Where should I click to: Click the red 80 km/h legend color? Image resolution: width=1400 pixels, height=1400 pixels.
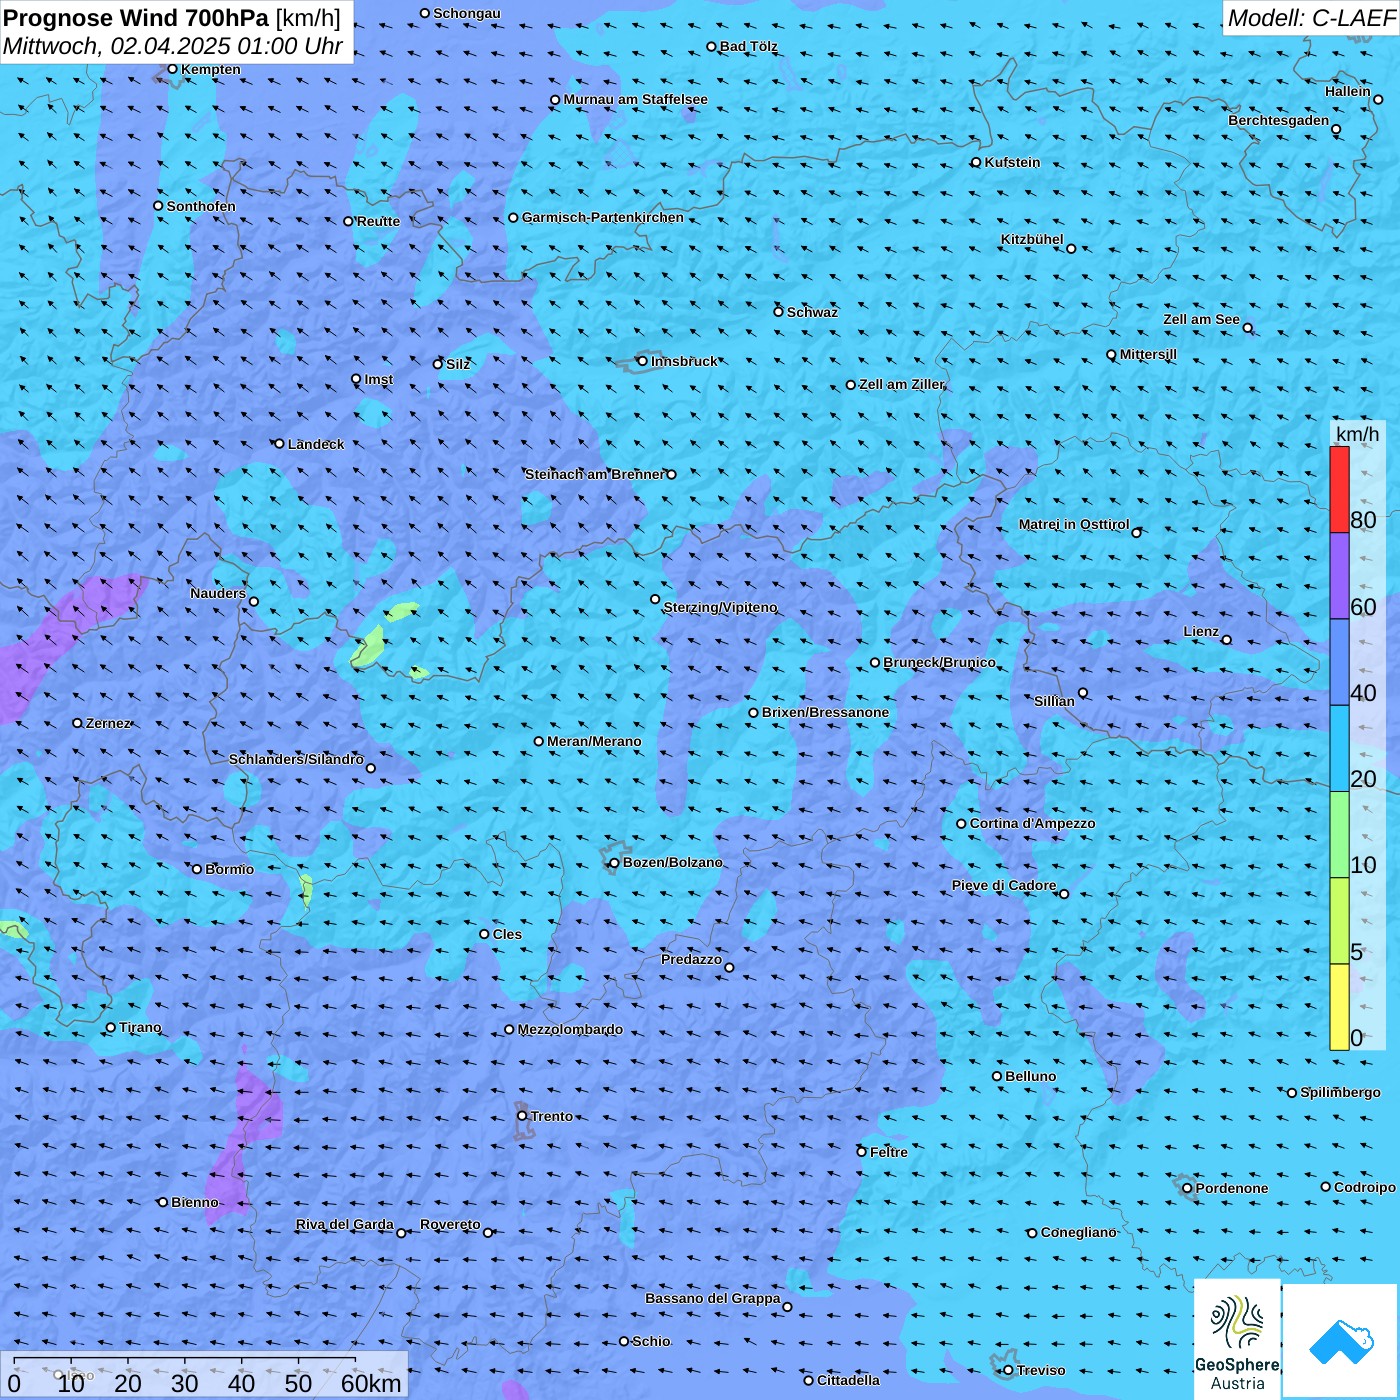[1339, 489]
